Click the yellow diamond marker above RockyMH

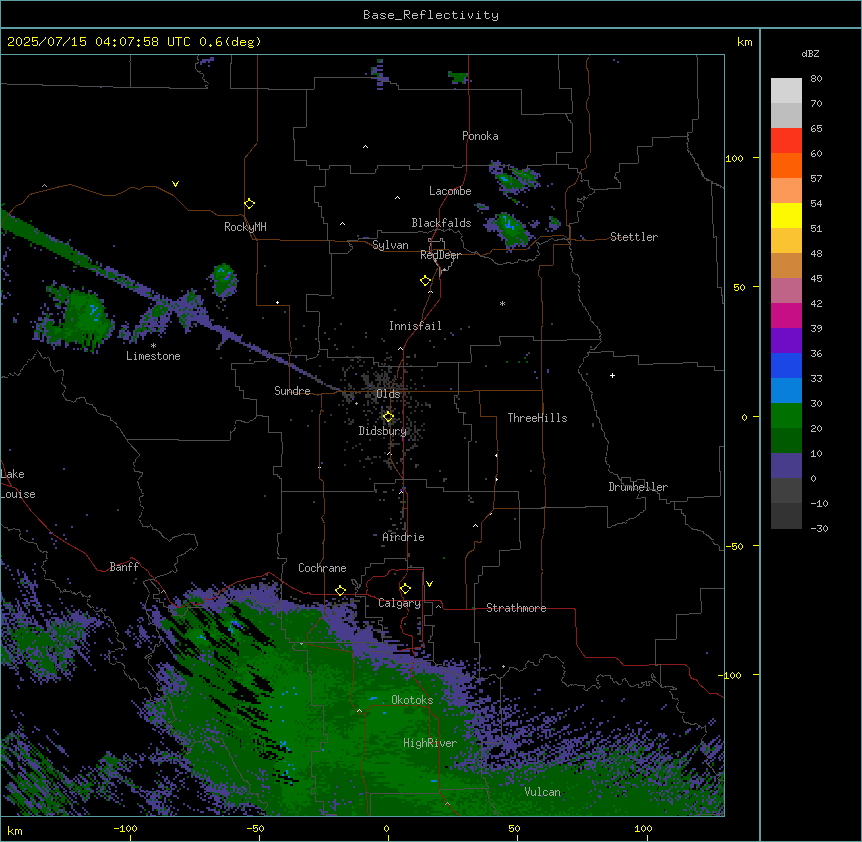coord(249,204)
